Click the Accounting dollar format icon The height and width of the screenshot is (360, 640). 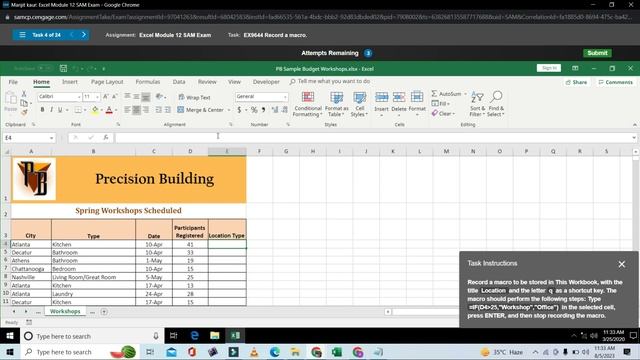[239, 110]
